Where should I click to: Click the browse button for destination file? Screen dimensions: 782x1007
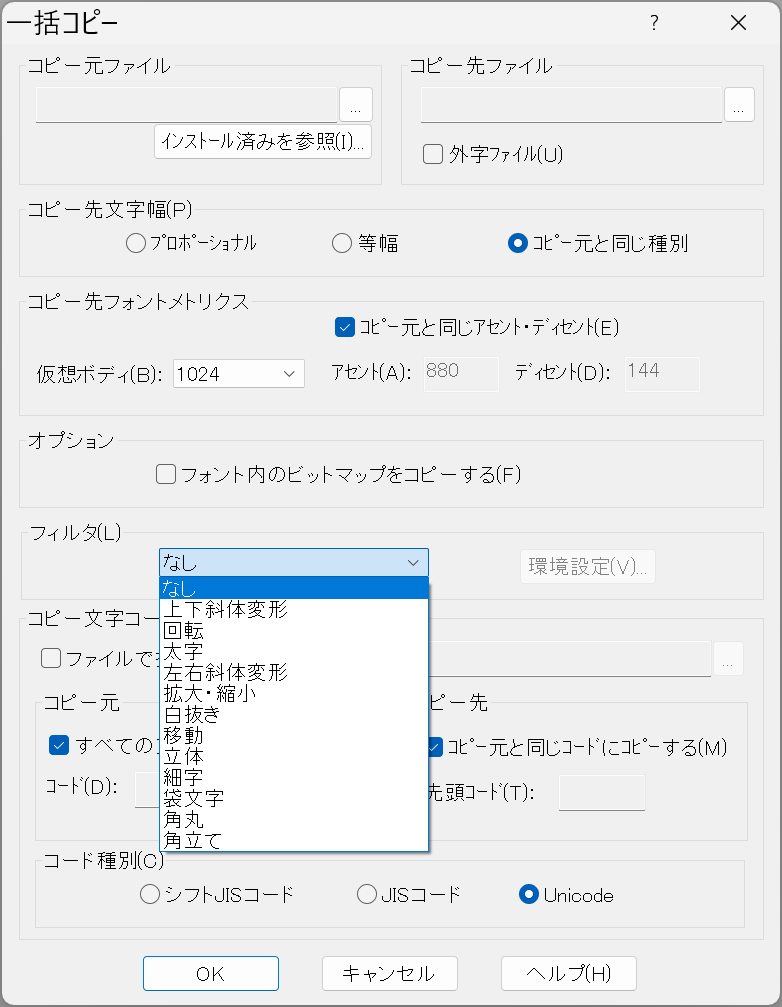[x=739, y=105]
